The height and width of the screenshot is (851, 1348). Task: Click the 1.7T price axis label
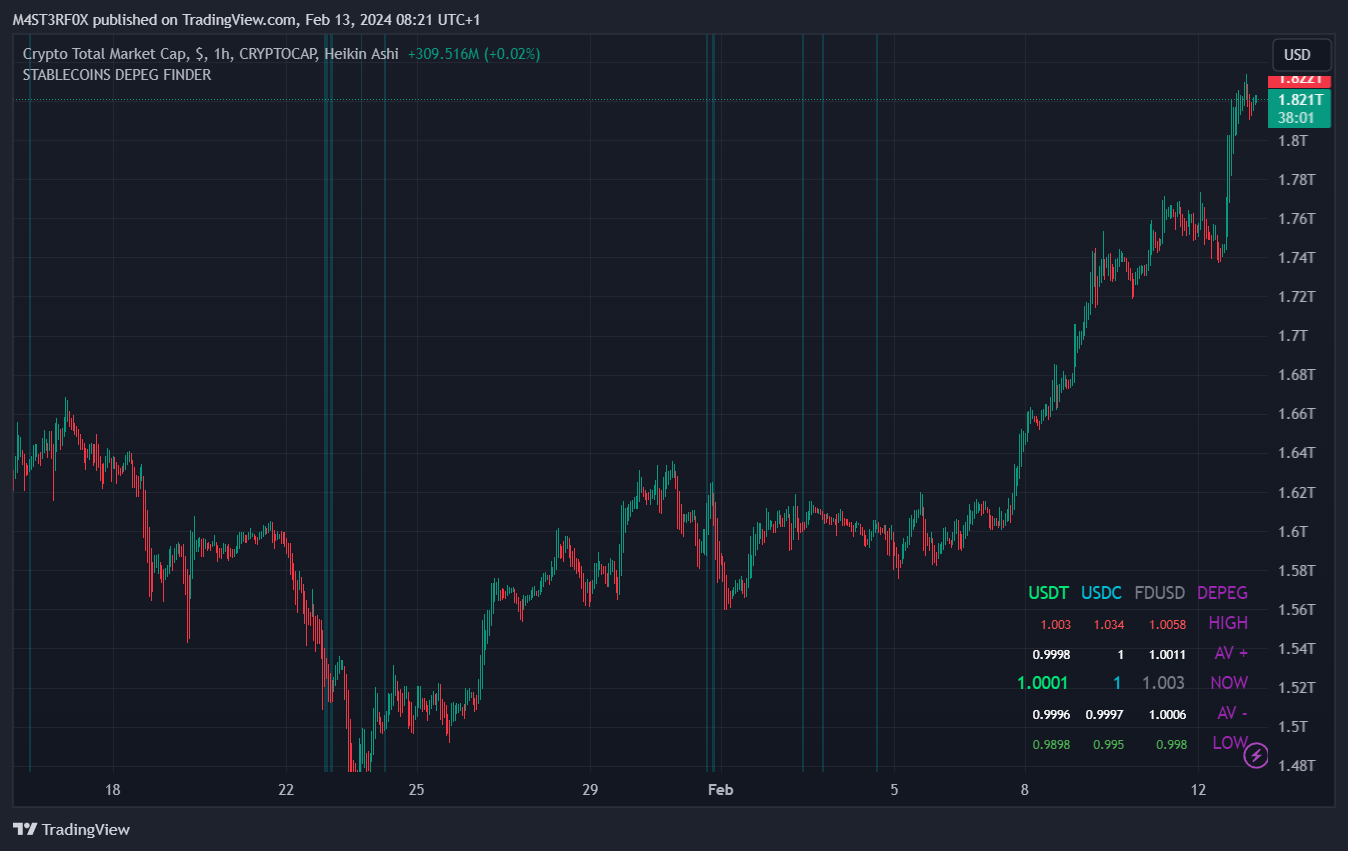tap(1292, 335)
